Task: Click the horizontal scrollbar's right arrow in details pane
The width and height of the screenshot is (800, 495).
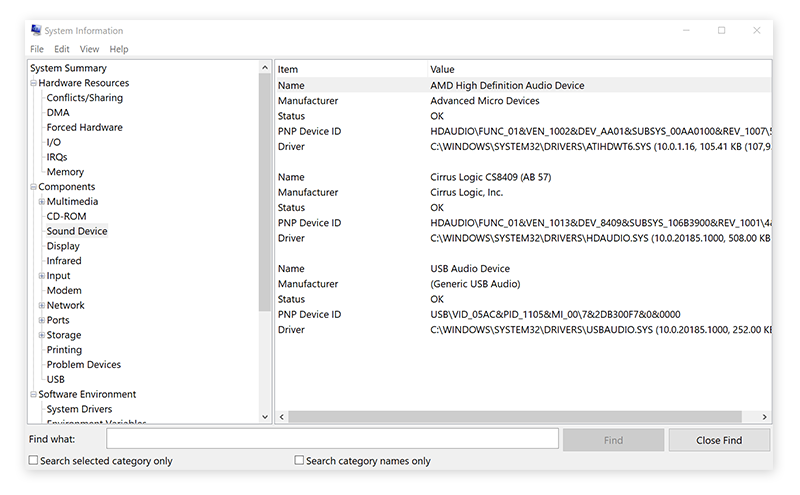Action: tap(766, 416)
